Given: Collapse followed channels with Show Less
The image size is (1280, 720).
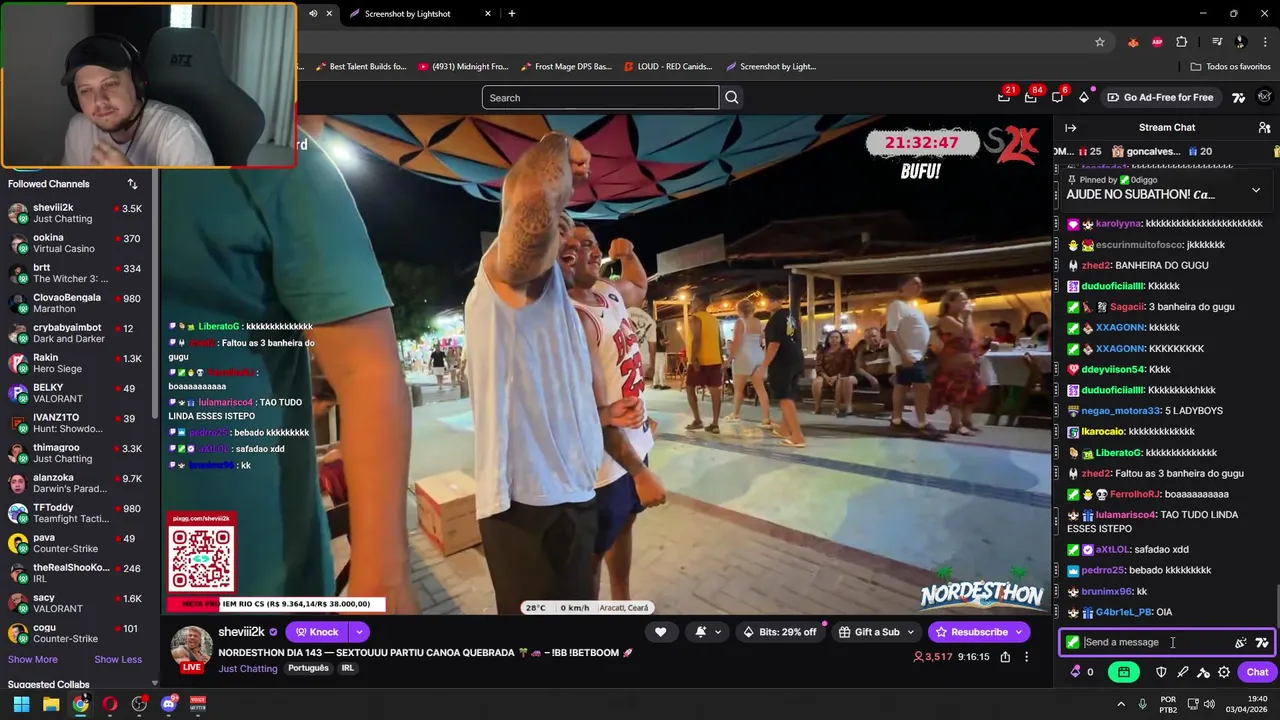Looking at the screenshot, I should 118,659.
